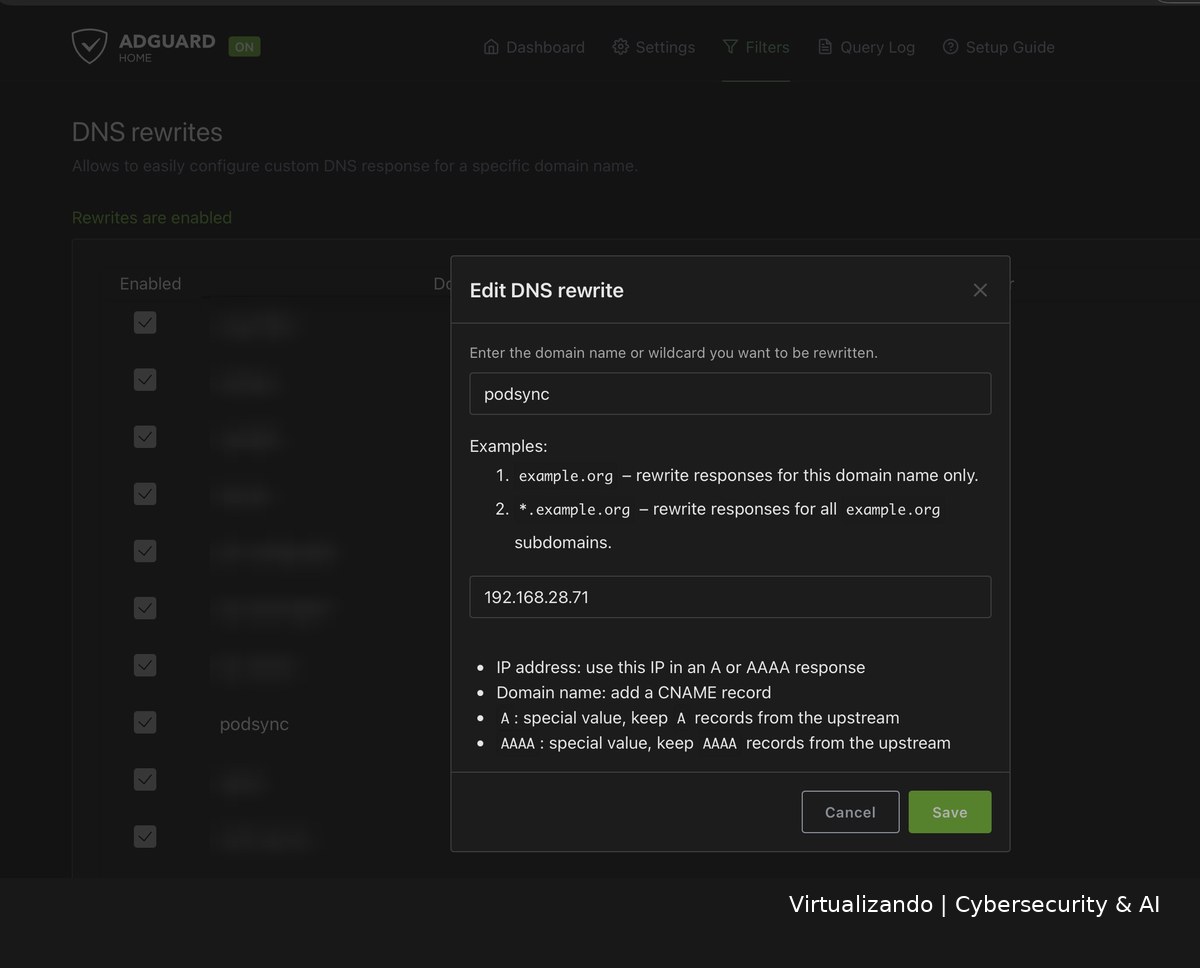The height and width of the screenshot is (968, 1200).
Task: Open the Setup Guide page
Action: (998, 47)
